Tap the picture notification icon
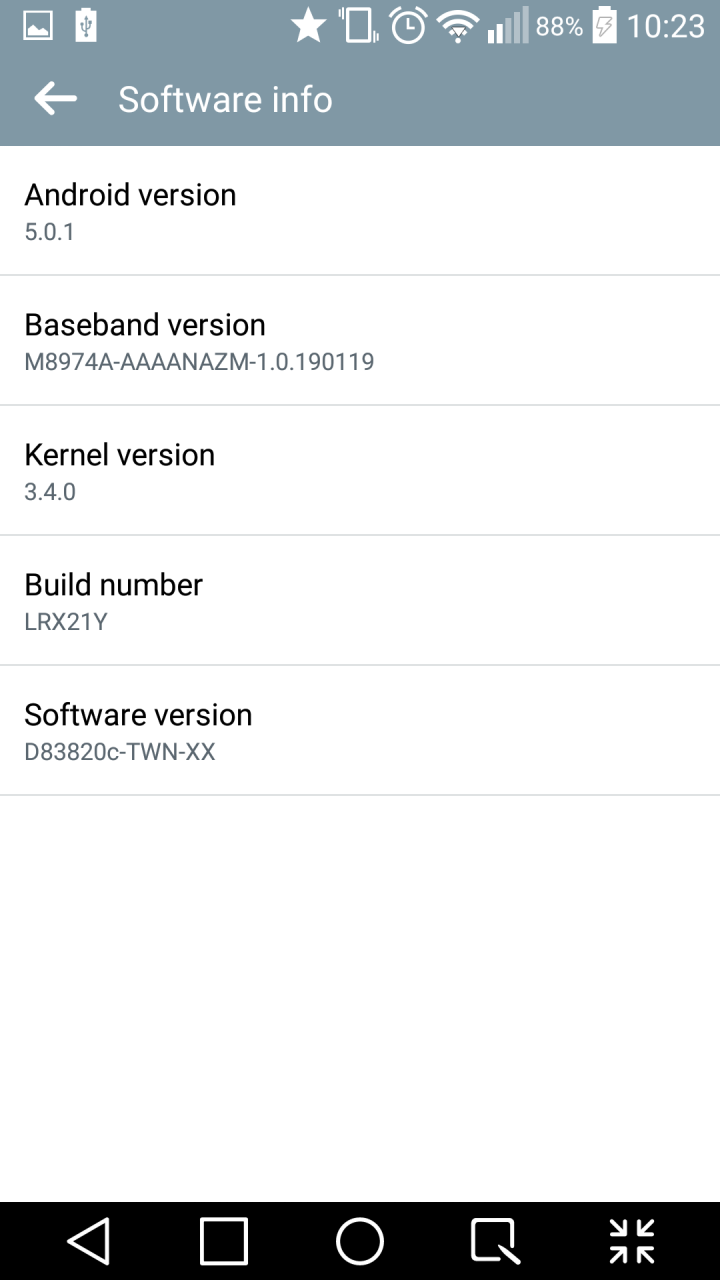 pyautogui.click(x=38, y=25)
